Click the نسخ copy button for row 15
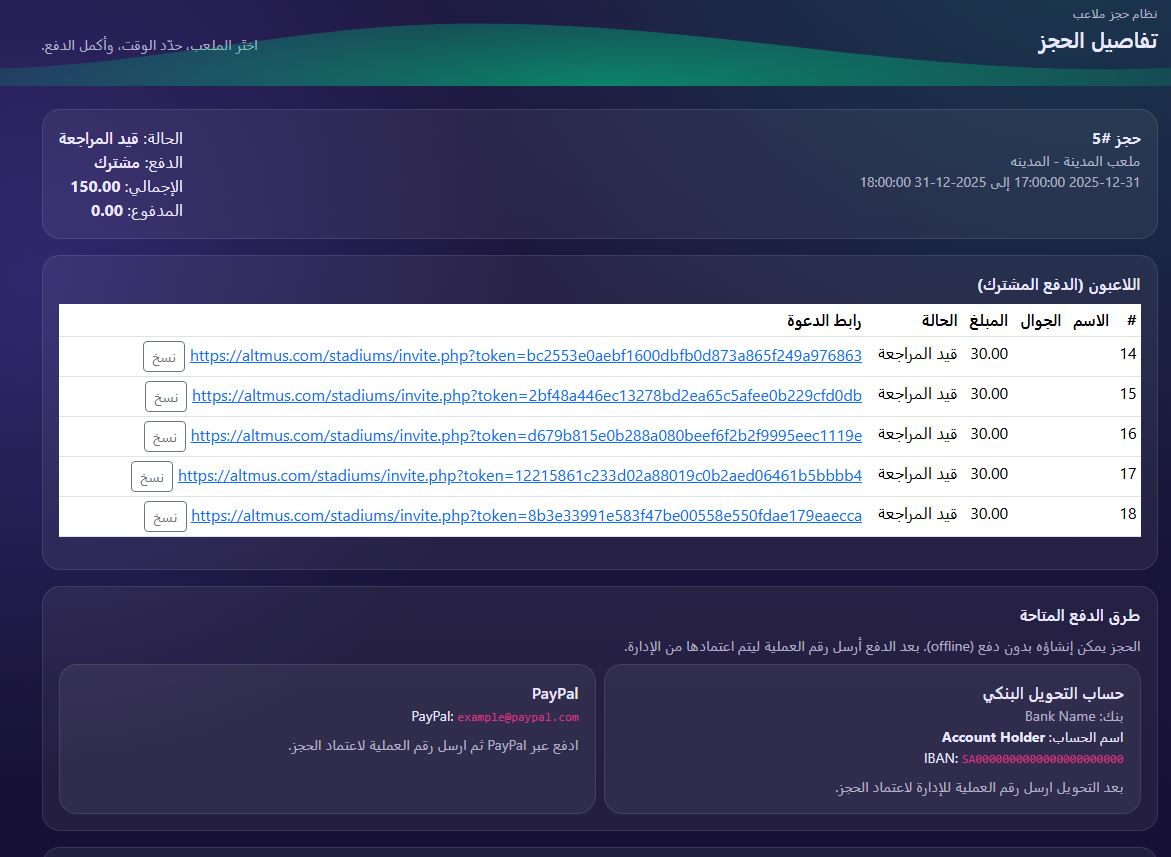The height and width of the screenshot is (857, 1171). [164, 396]
